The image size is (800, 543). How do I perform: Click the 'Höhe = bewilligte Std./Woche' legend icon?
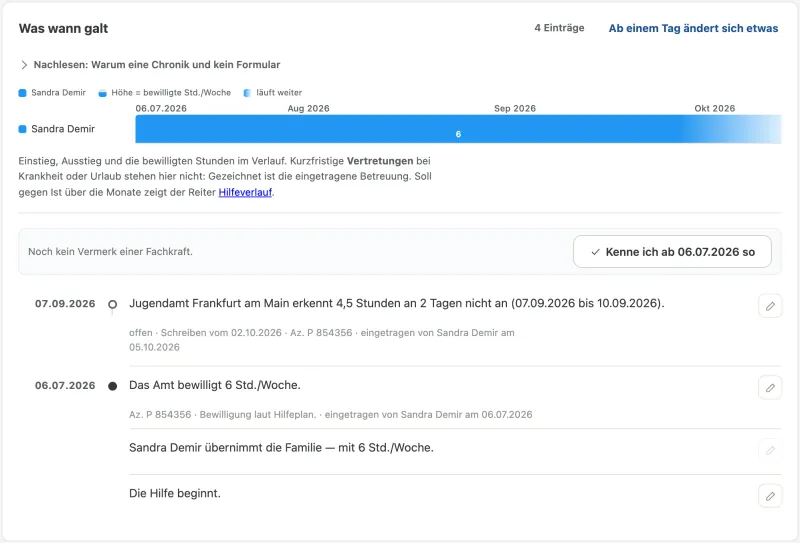pyautogui.click(x=103, y=93)
